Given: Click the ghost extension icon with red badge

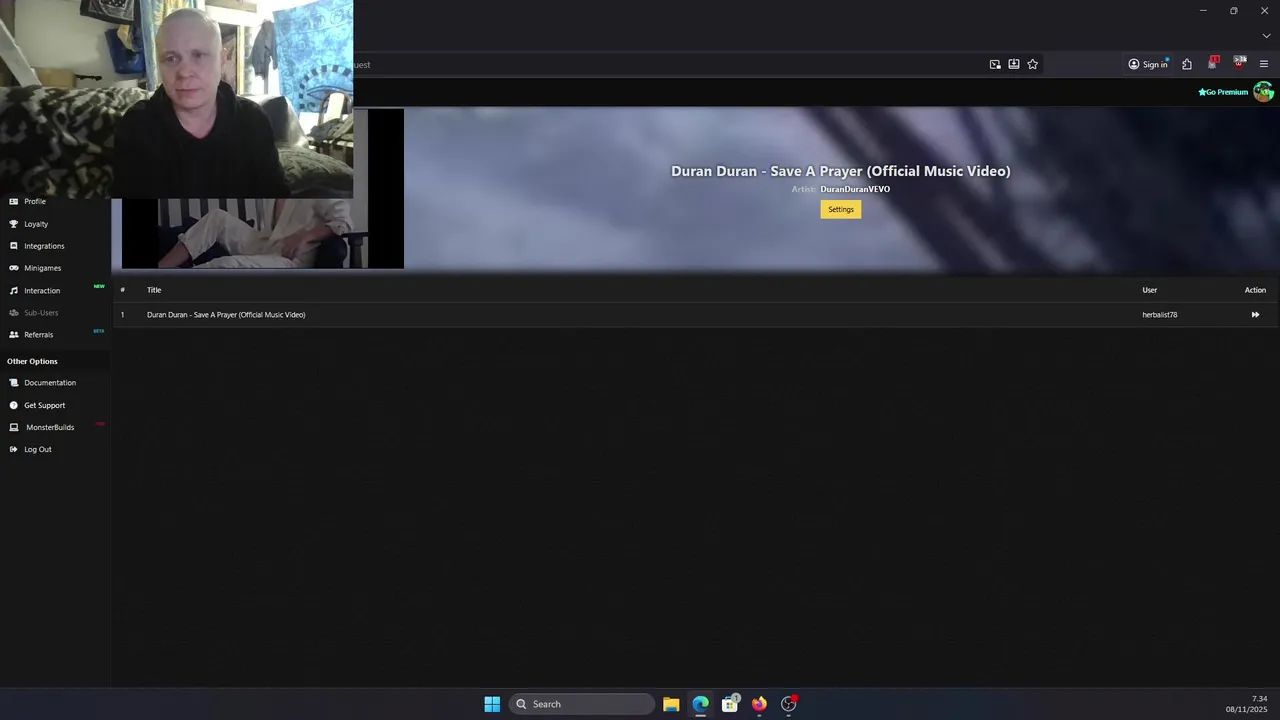Looking at the screenshot, I should 1213,63.
